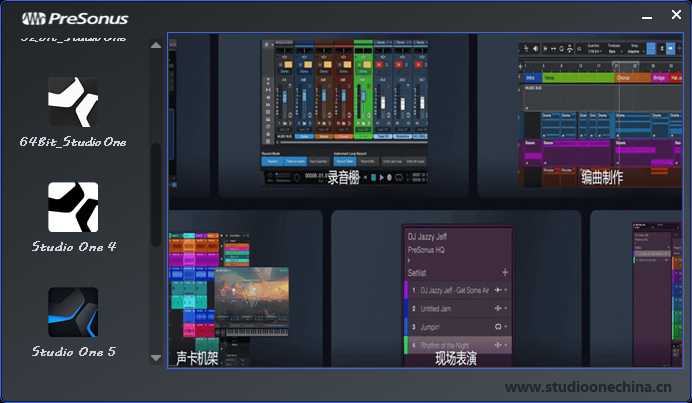The height and width of the screenshot is (403, 692).
Task: Select the 编曲制作 arrangement preview
Action: [x=601, y=115]
